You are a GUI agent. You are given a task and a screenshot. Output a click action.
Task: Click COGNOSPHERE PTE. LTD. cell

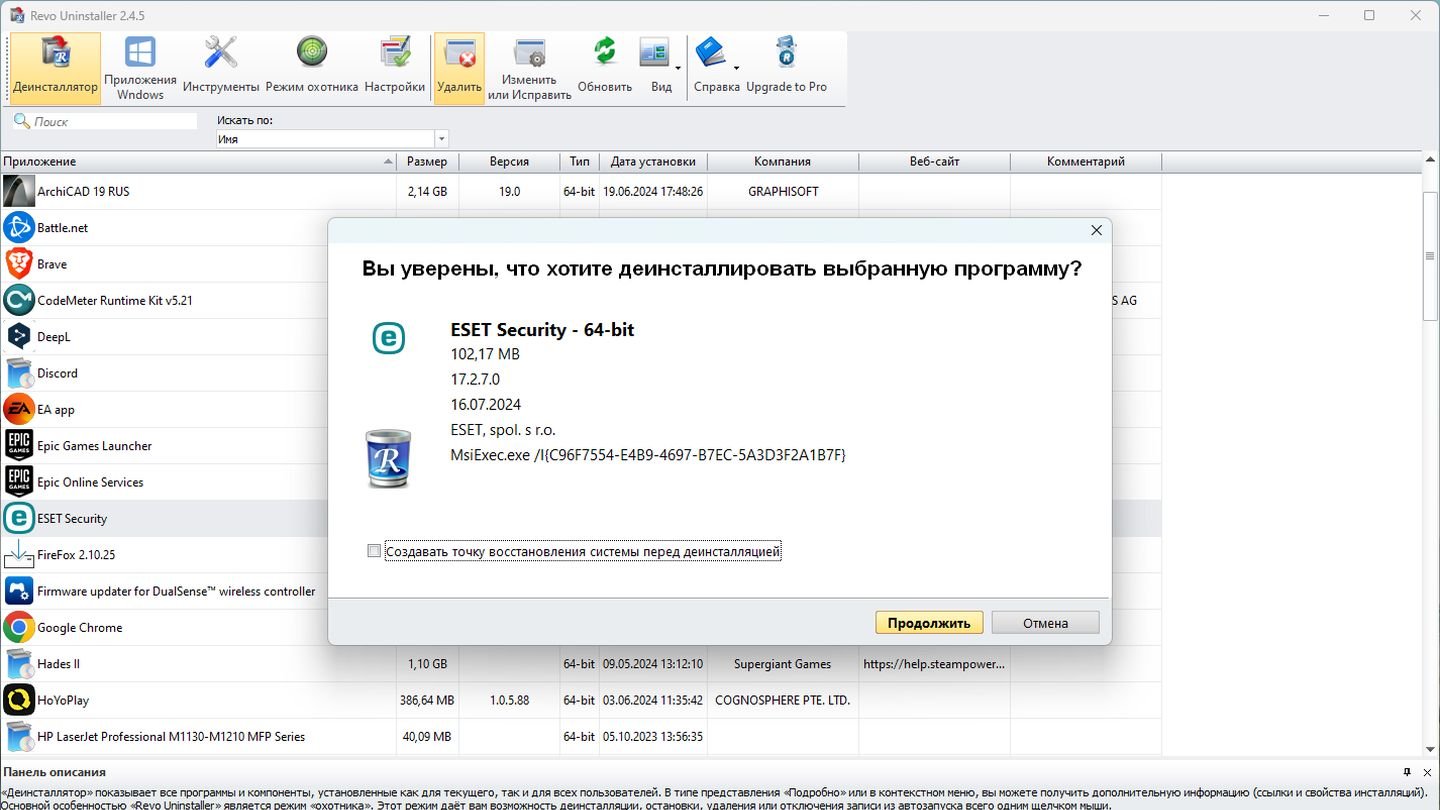[x=783, y=700]
